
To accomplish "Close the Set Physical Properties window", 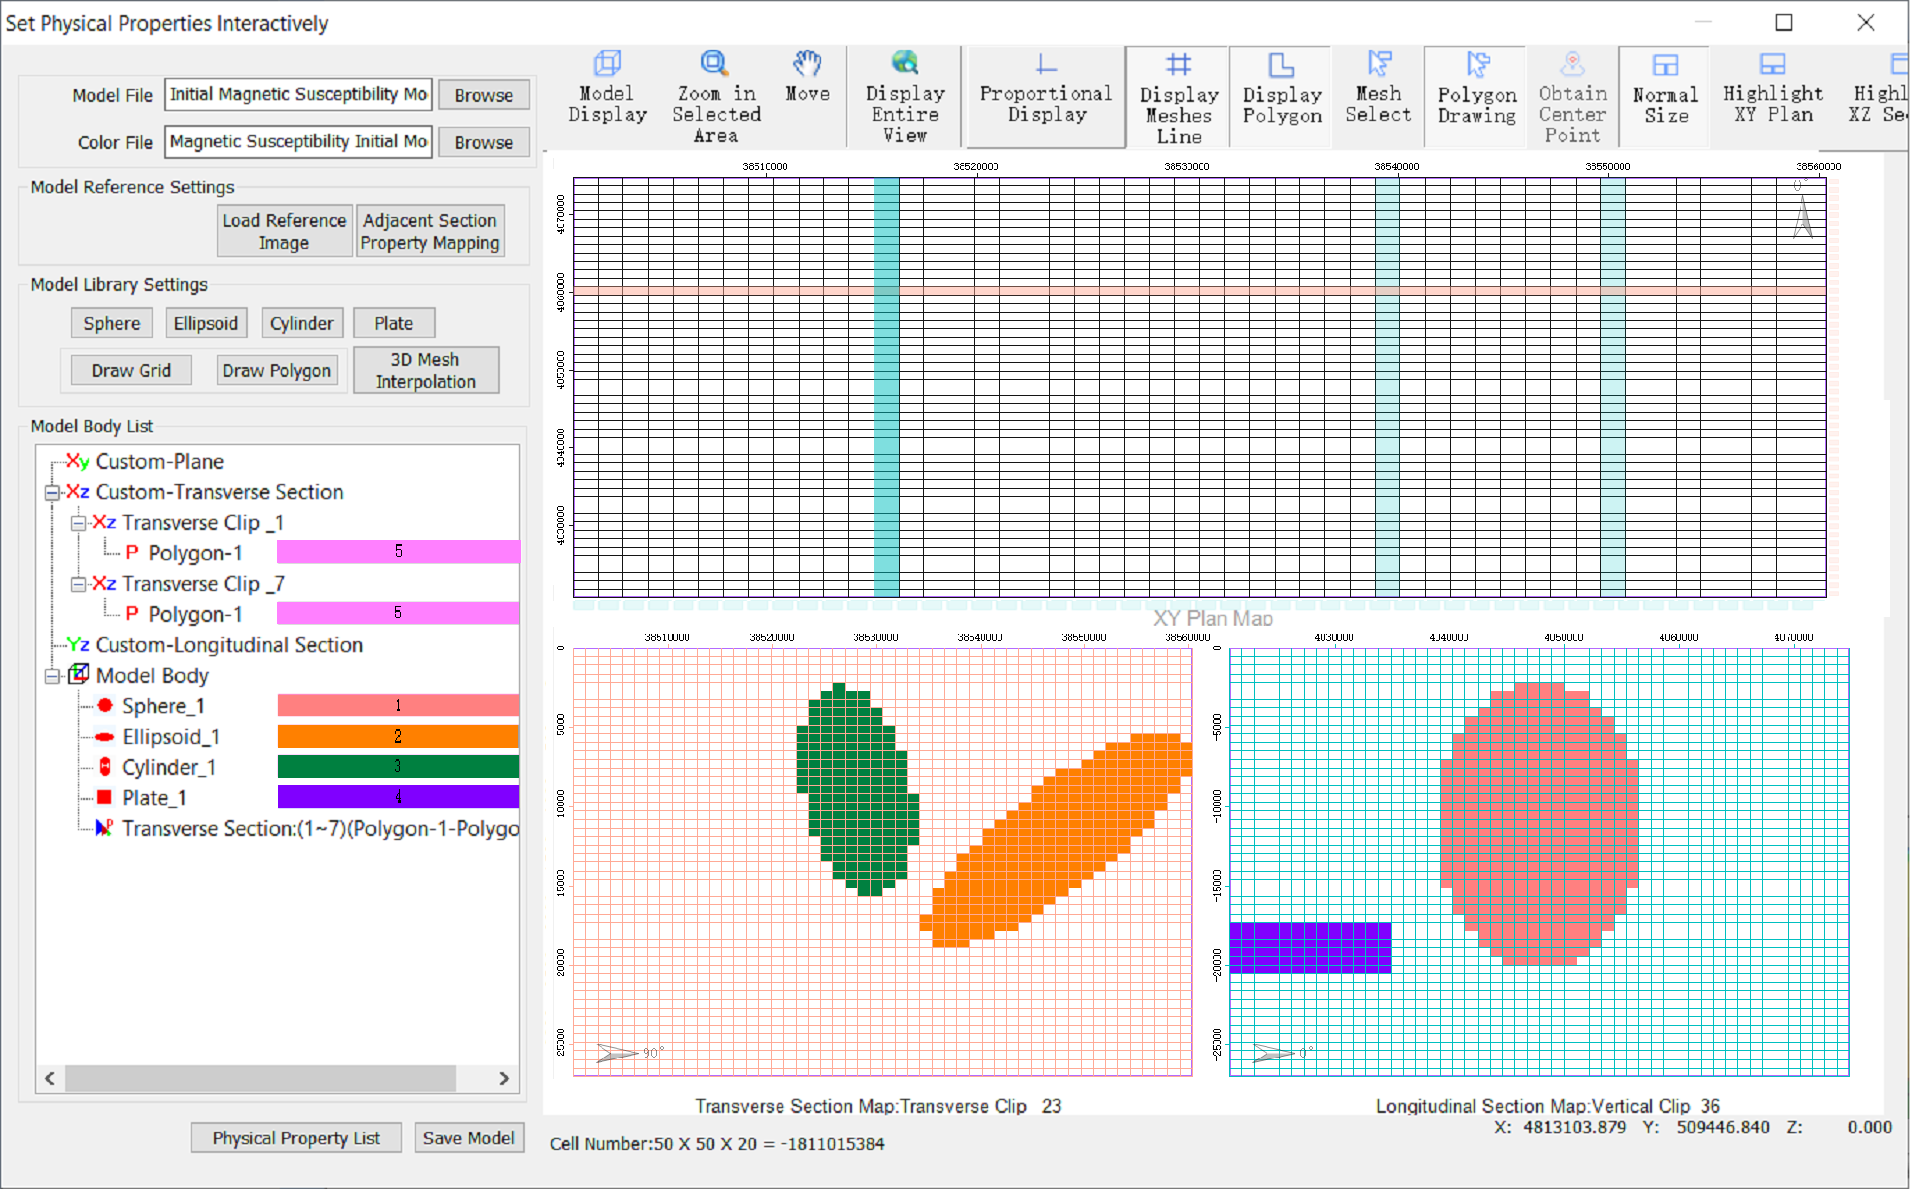I will [1866, 22].
